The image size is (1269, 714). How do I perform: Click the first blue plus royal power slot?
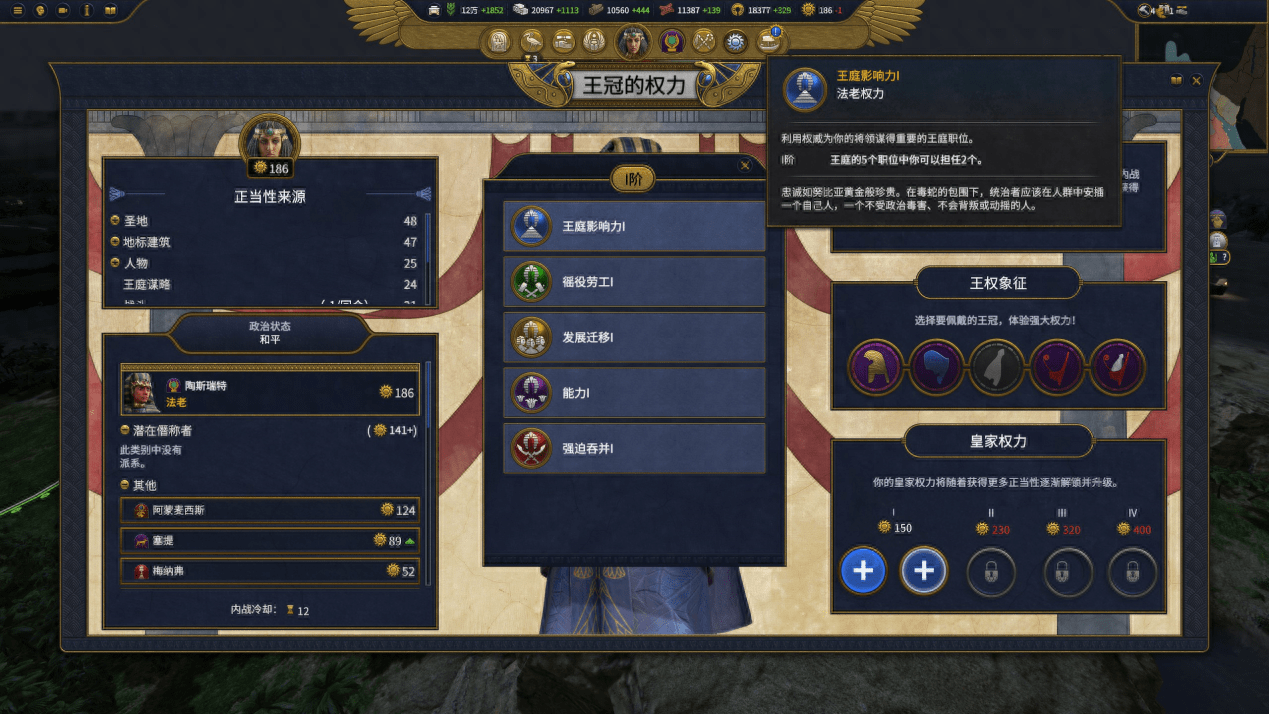coord(863,571)
